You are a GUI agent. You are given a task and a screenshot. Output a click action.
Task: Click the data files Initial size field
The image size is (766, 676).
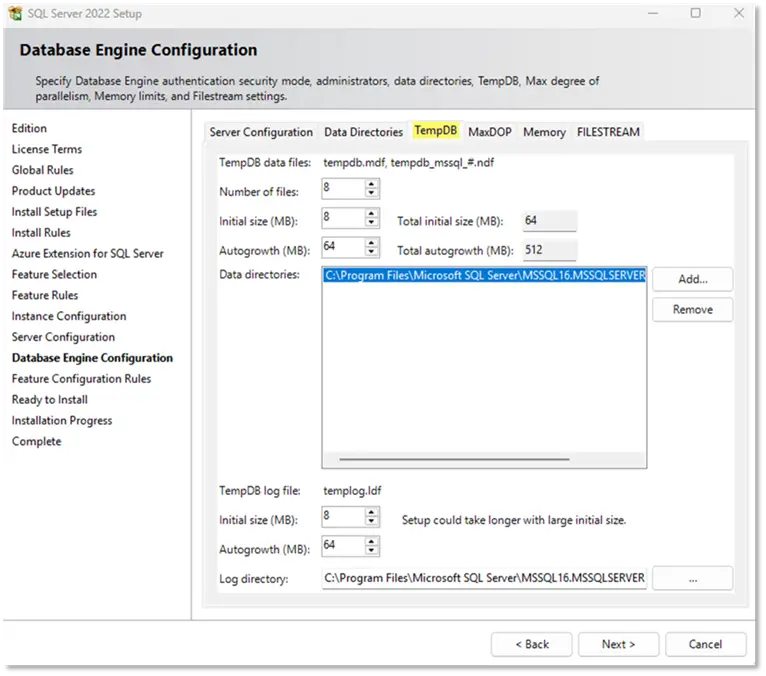tap(343, 218)
